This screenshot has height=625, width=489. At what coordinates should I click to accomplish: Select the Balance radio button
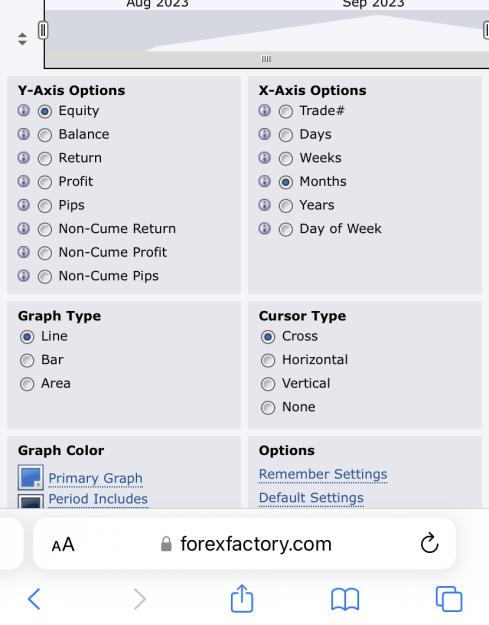45,135
